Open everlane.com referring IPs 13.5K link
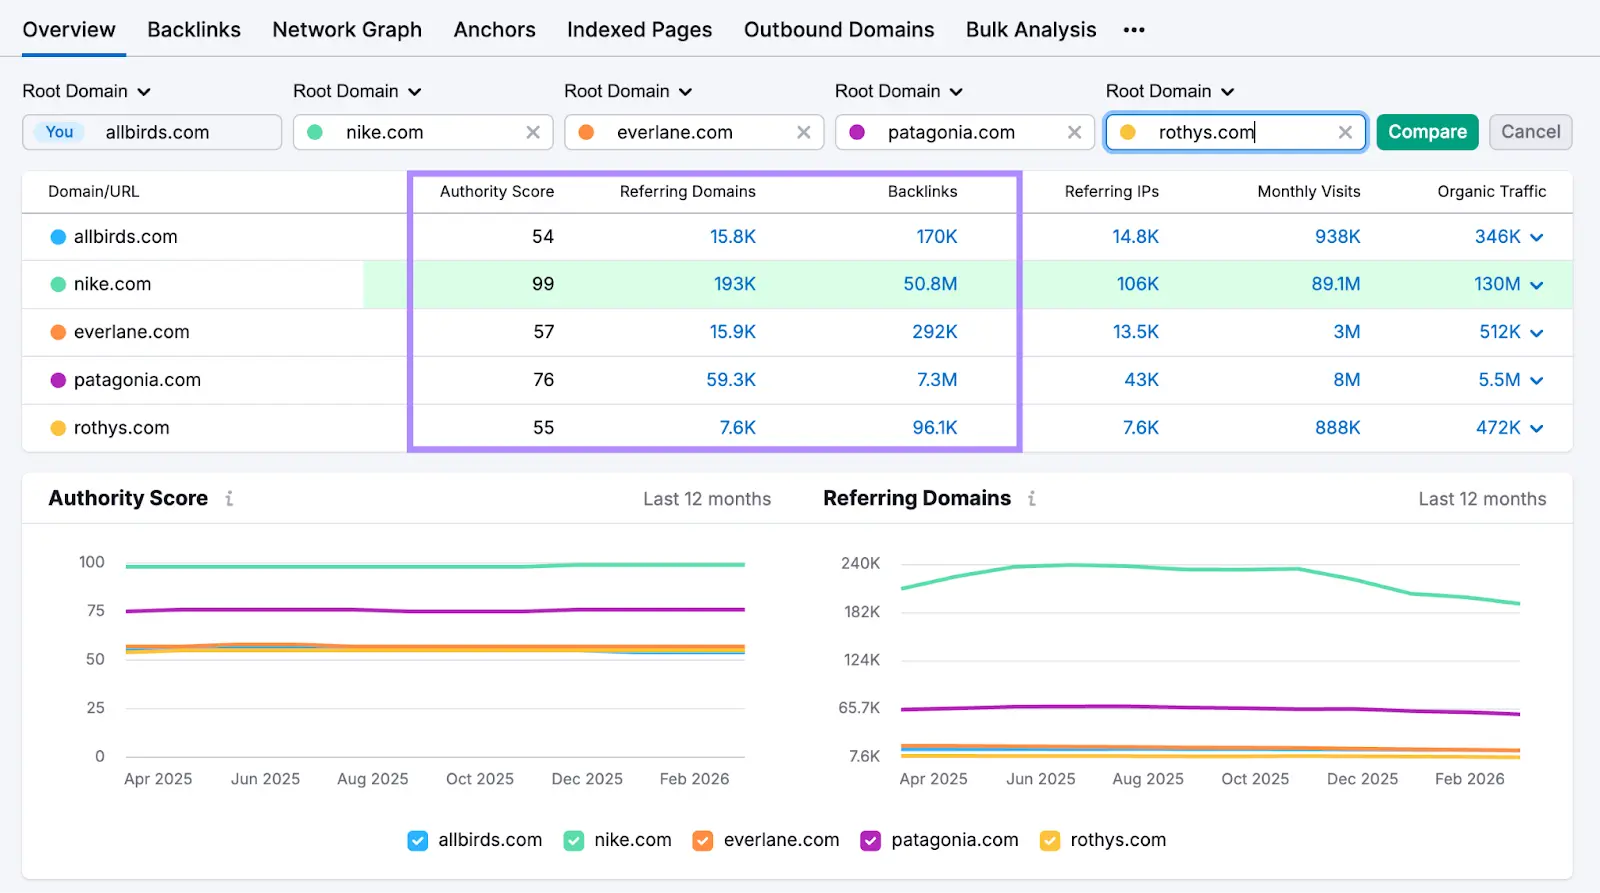Image resolution: width=1600 pixels, height=893 pixels. coord(1136,332)
